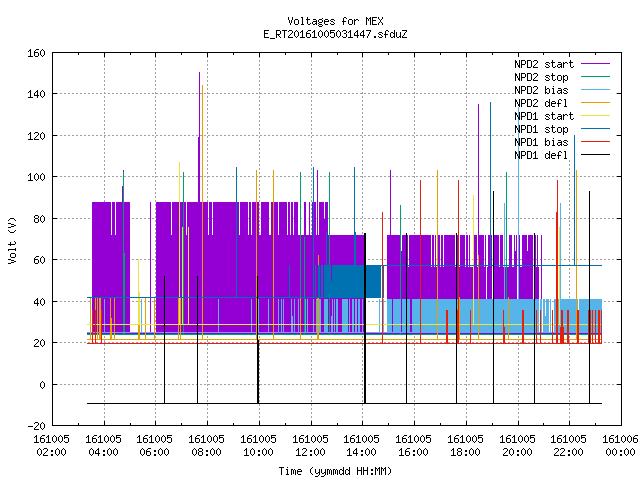Click the 160 y-axis tick label
640x480 pixels.
36,53
